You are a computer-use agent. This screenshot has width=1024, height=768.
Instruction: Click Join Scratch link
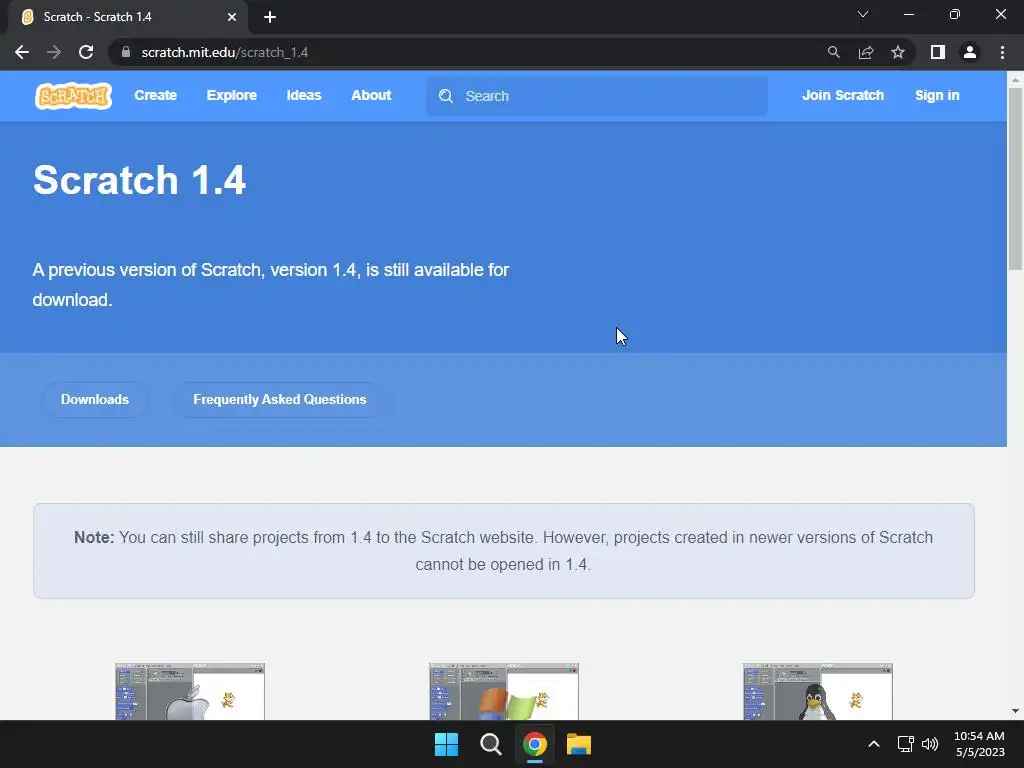(x=842, y=95)
